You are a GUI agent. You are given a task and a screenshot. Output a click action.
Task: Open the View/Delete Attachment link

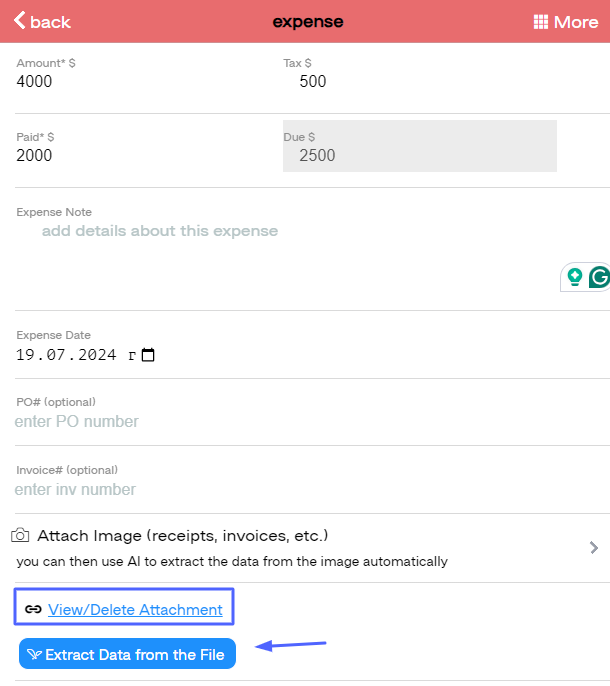pos(135,609)
